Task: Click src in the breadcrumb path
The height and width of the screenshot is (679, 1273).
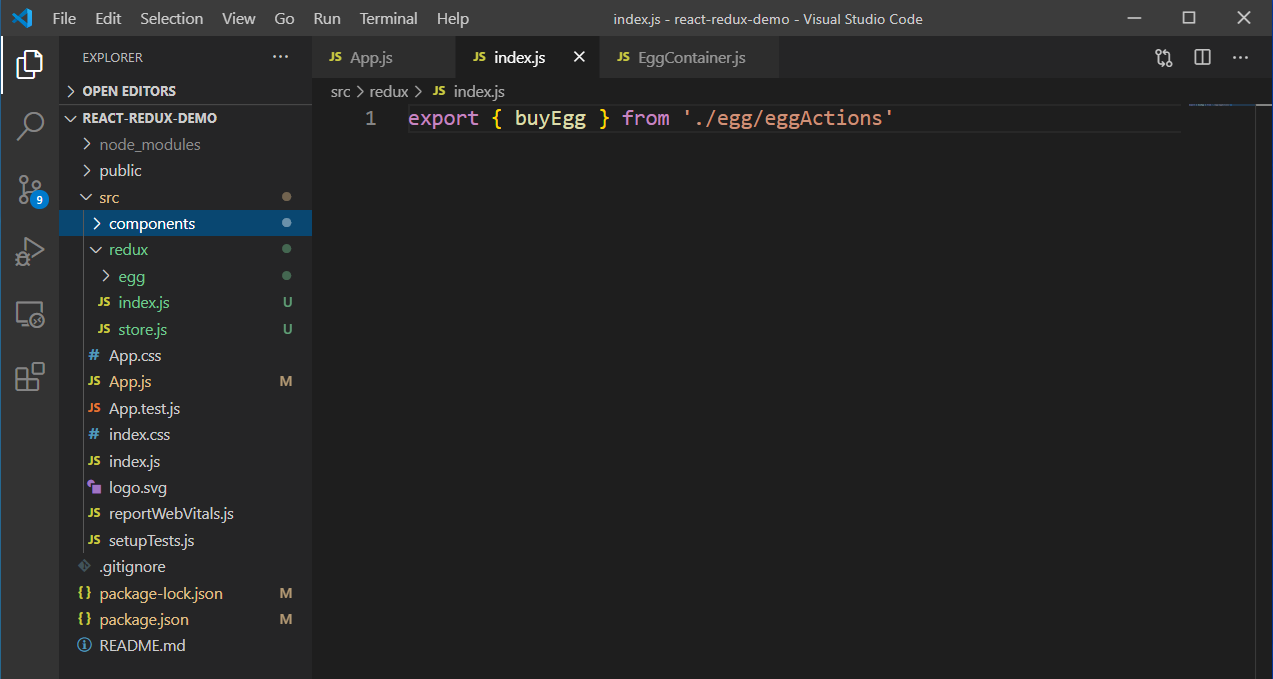Action: coord(340,91)
